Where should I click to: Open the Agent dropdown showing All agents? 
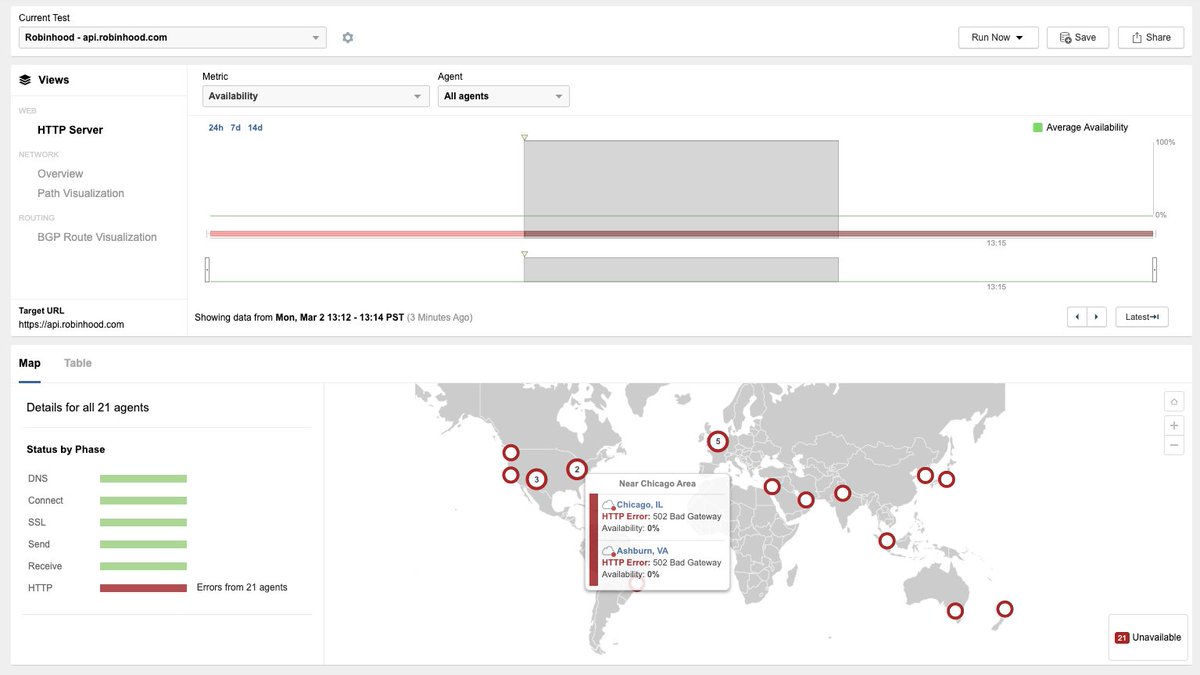[504, 96]
